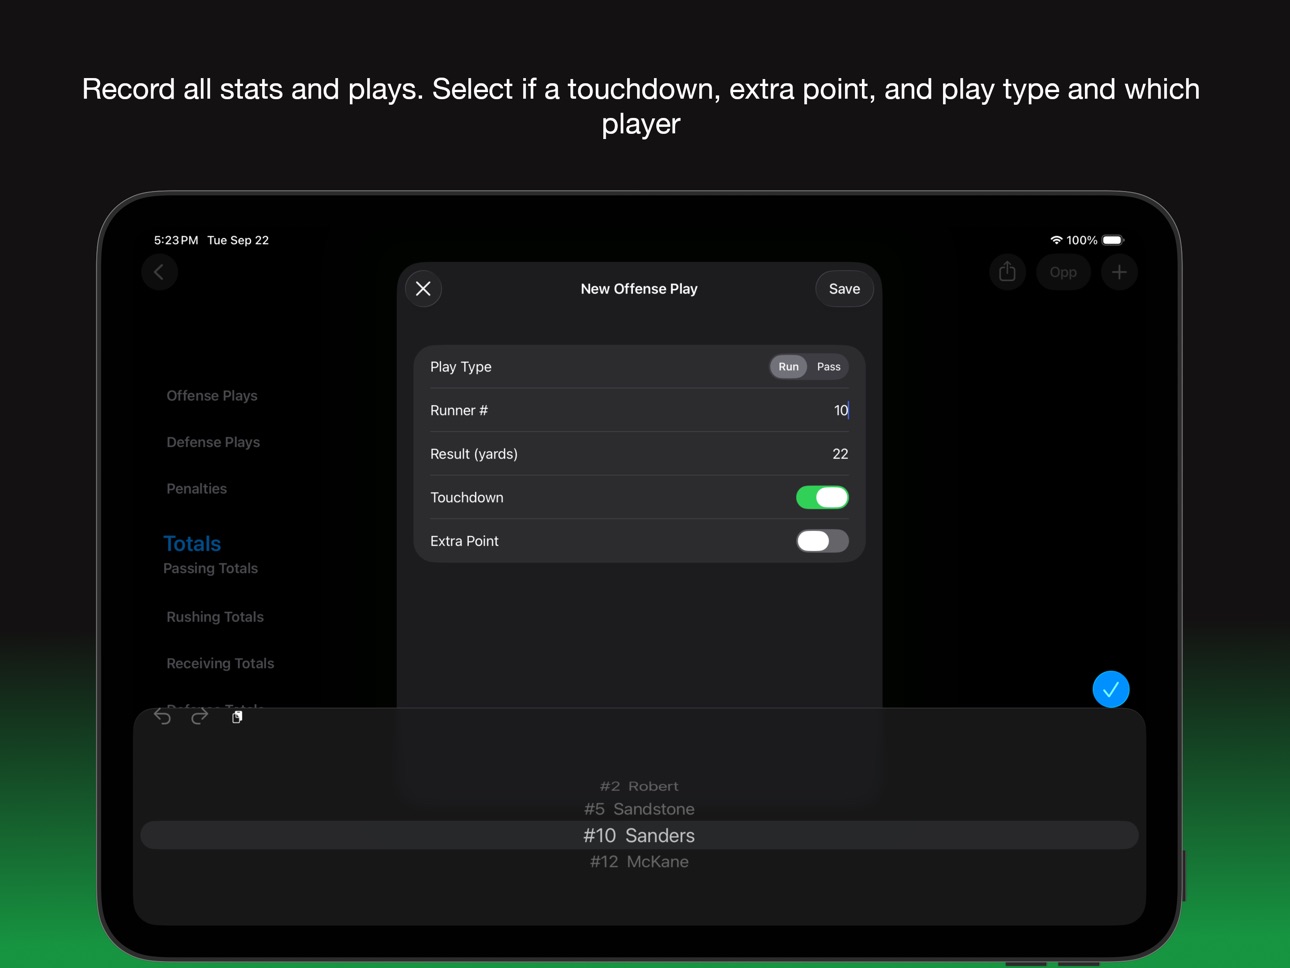Open Defense Plays in sidebar
The width and height of the screenshot is (1290, 968).
pyautogui.click(x=213, y=442)
